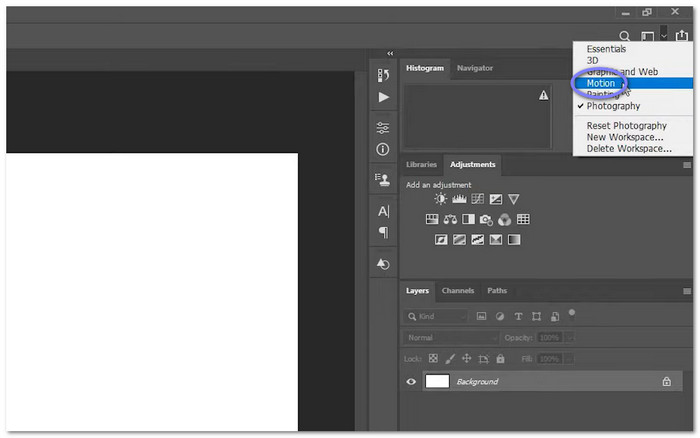Toggle lock all padlock in Lock row
The width and height of the screenshot is (700, 438).
pyautogui.click(x=500, y=359)
